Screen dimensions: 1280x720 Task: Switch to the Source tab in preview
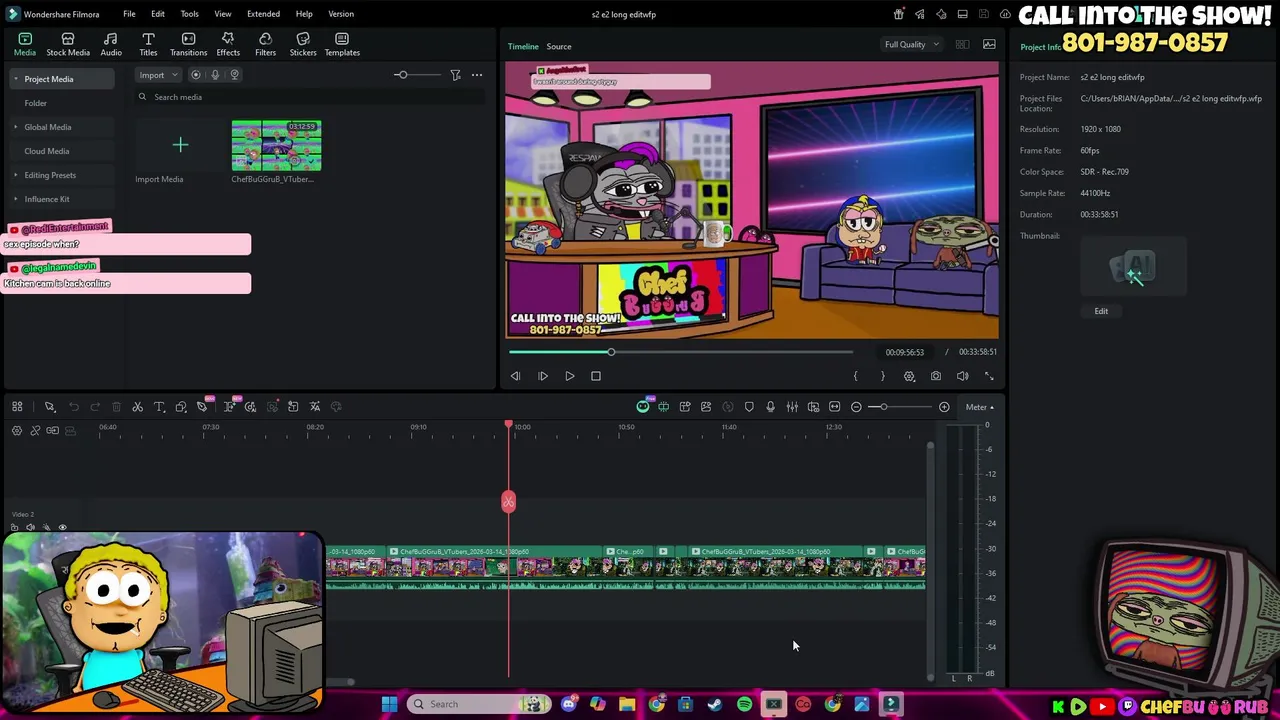pos(559,46)
